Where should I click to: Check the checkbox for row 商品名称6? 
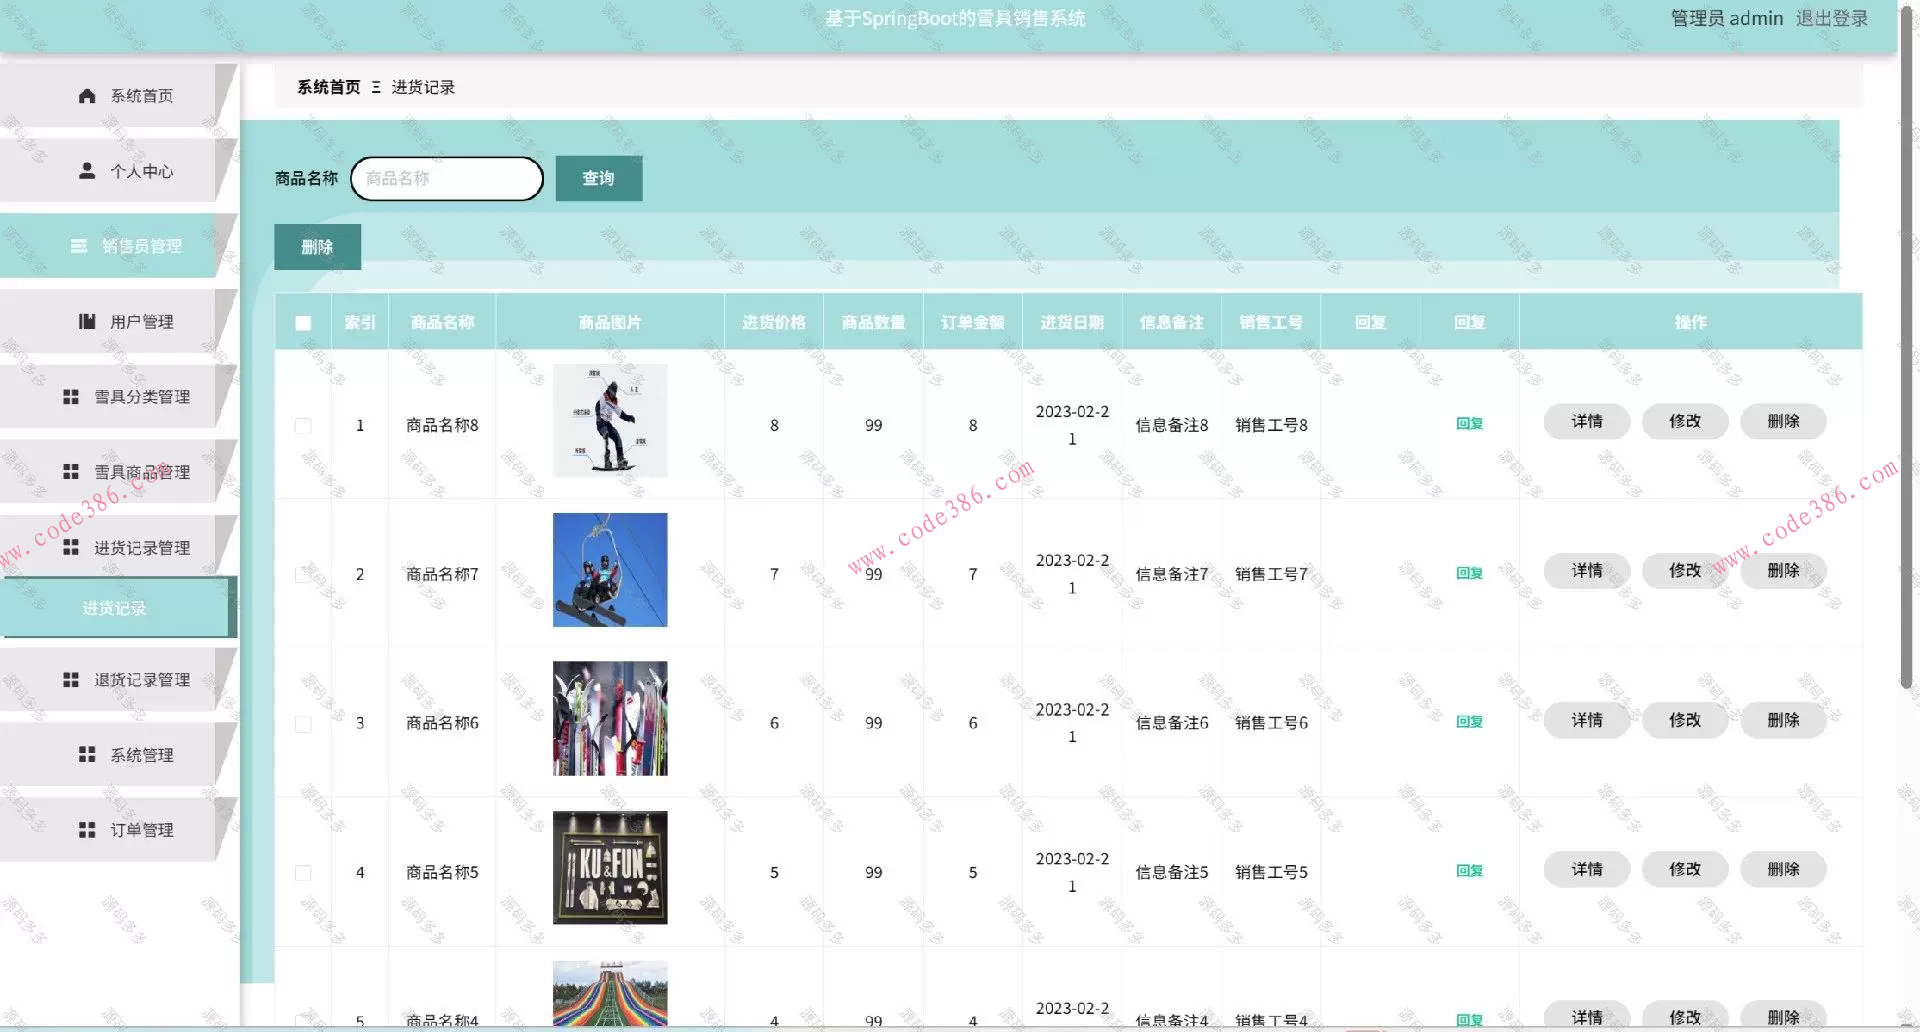click(x=303, y=724)
